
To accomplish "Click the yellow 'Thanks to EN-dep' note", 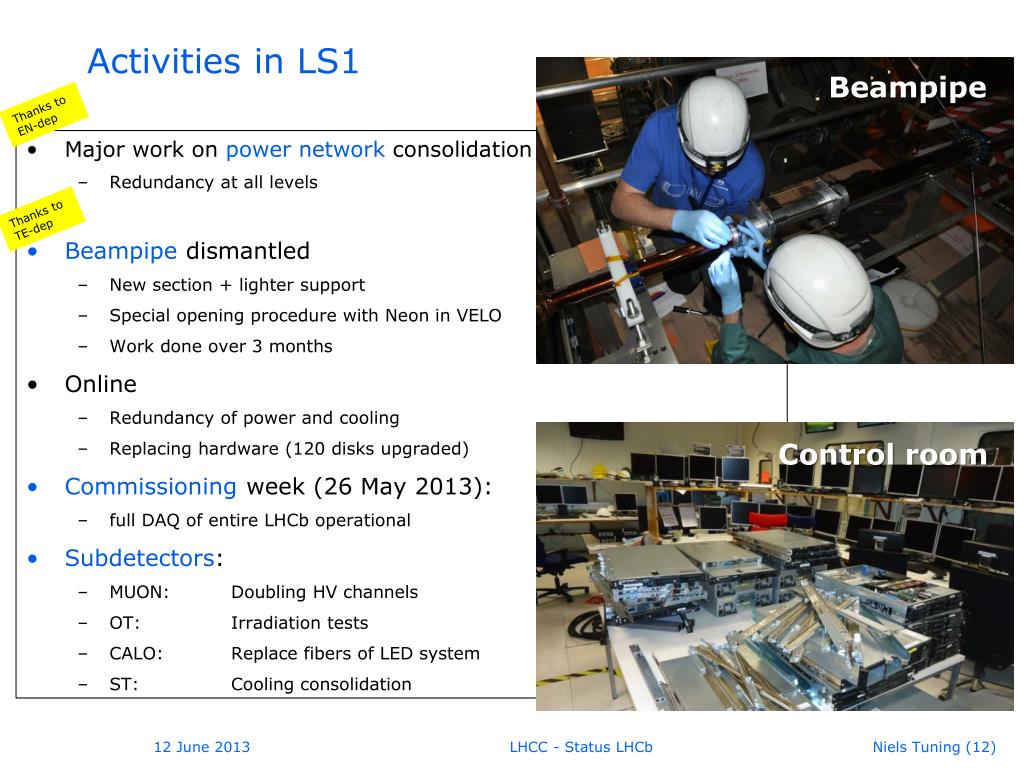I will click(x=42, y=114).
